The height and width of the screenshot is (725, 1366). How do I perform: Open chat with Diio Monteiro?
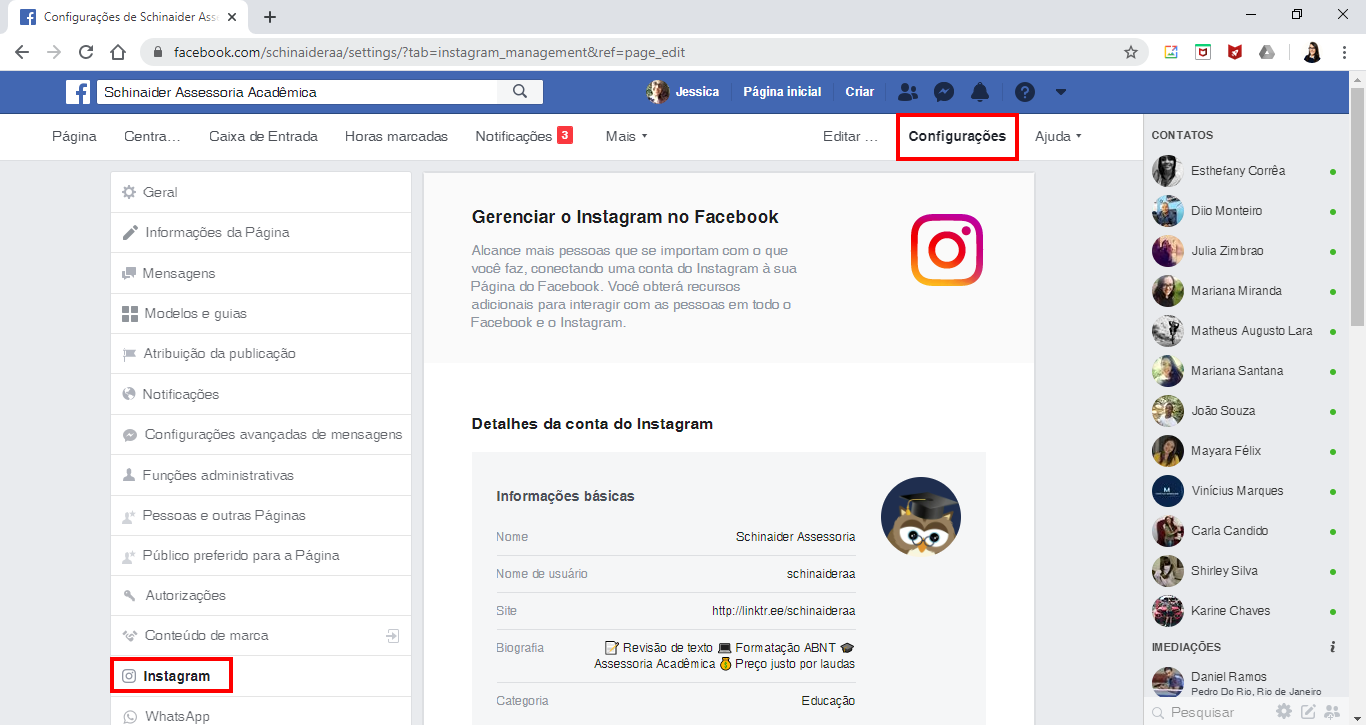pos(1245,211)
